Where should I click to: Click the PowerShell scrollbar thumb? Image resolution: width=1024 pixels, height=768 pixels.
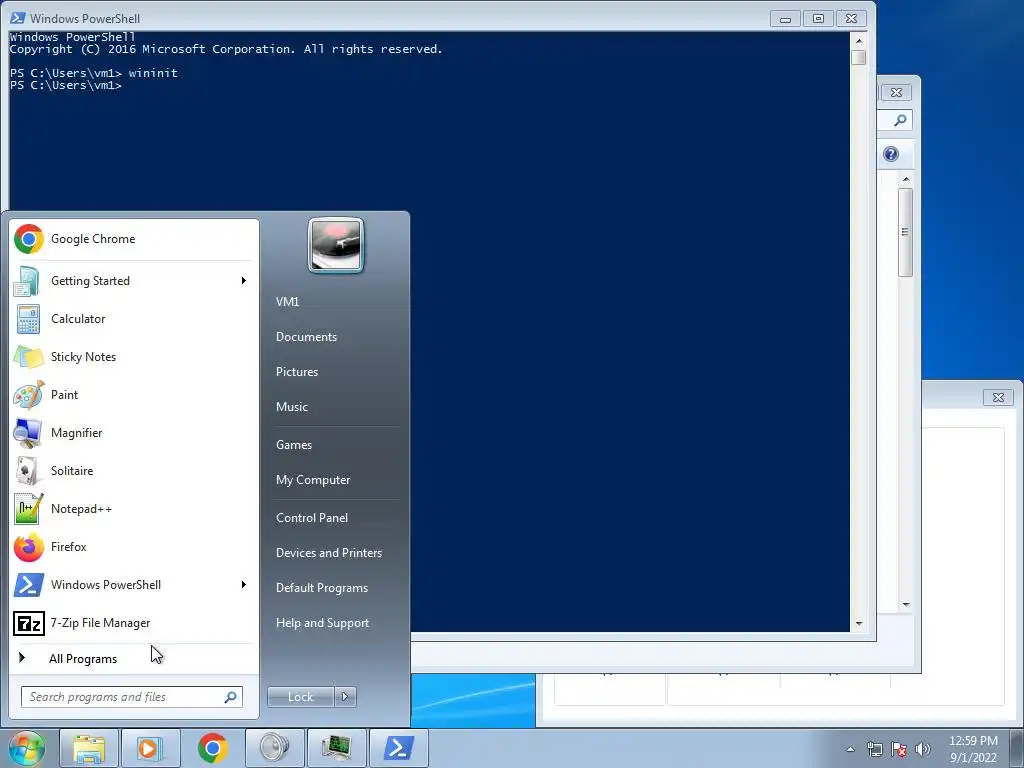(x=859, y=57)
